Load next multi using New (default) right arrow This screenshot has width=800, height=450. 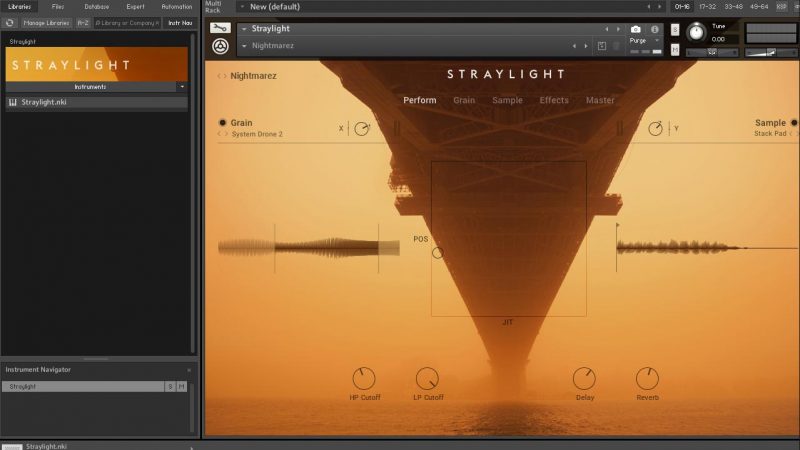pyautogui.click(x=660, y=7)
